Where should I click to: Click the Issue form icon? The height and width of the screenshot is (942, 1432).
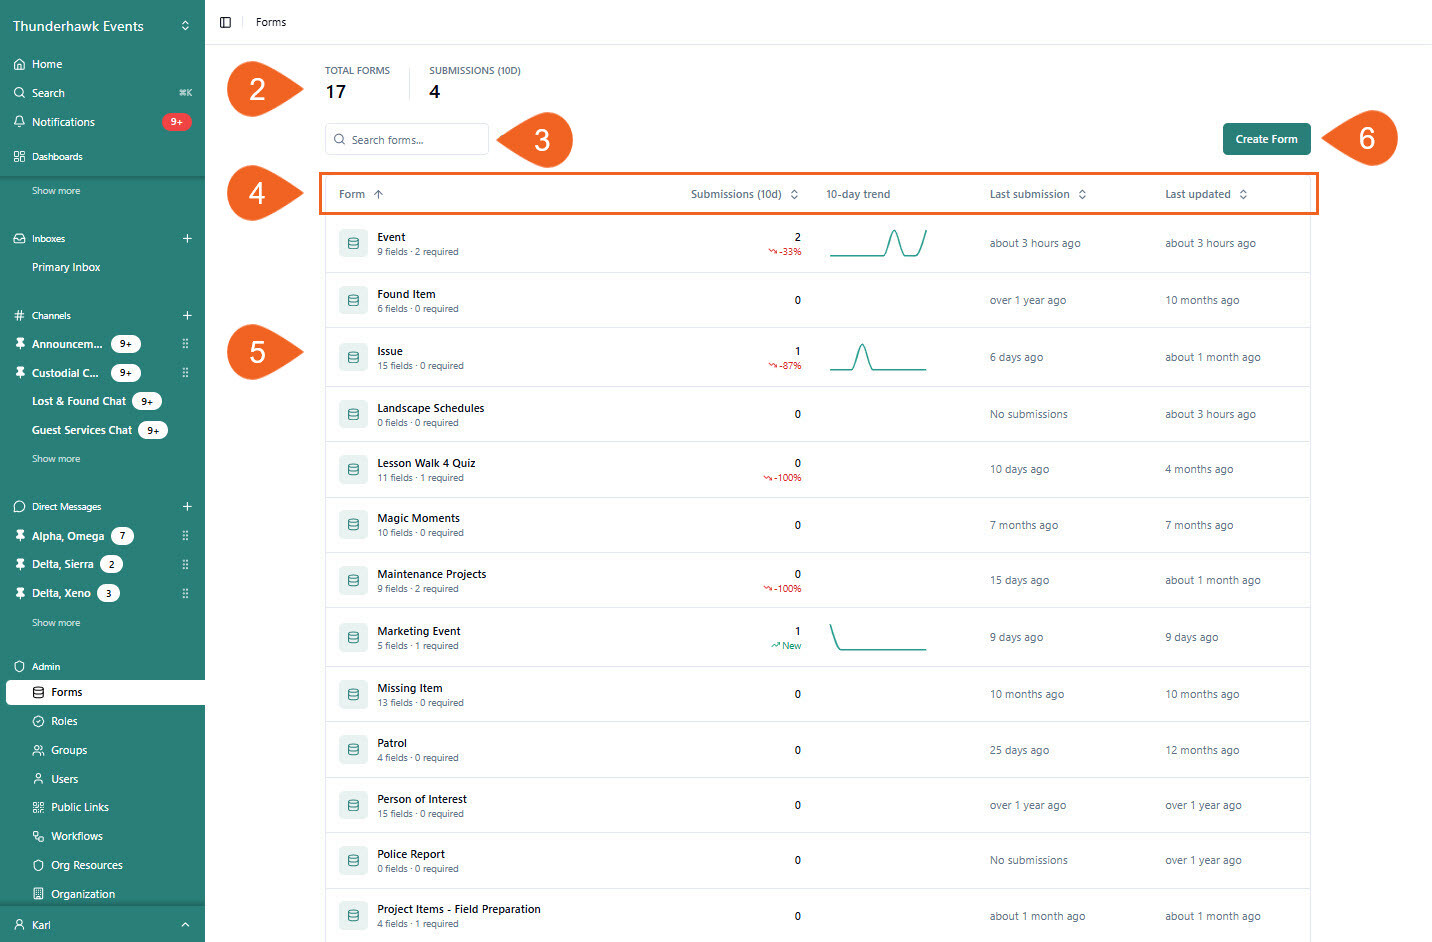coord(353,358)
